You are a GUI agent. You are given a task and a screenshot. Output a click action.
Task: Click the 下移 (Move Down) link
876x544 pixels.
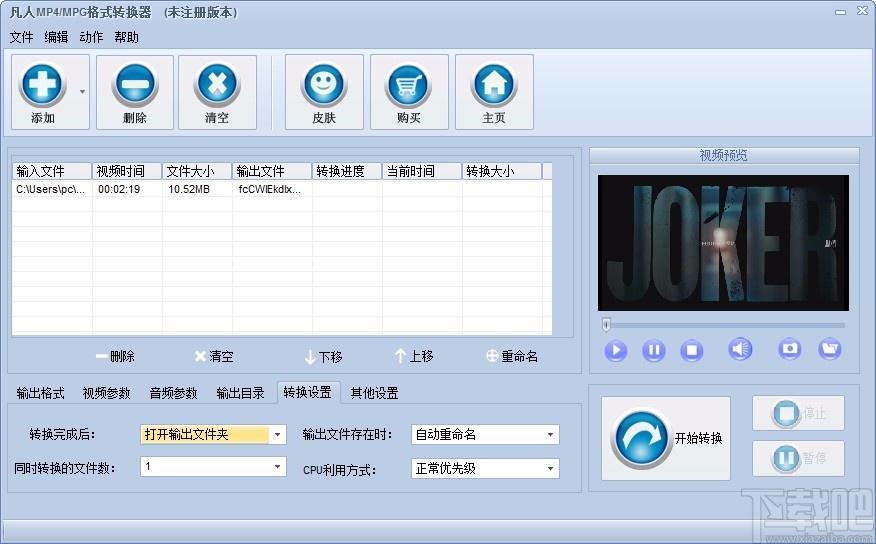point(323,357)
